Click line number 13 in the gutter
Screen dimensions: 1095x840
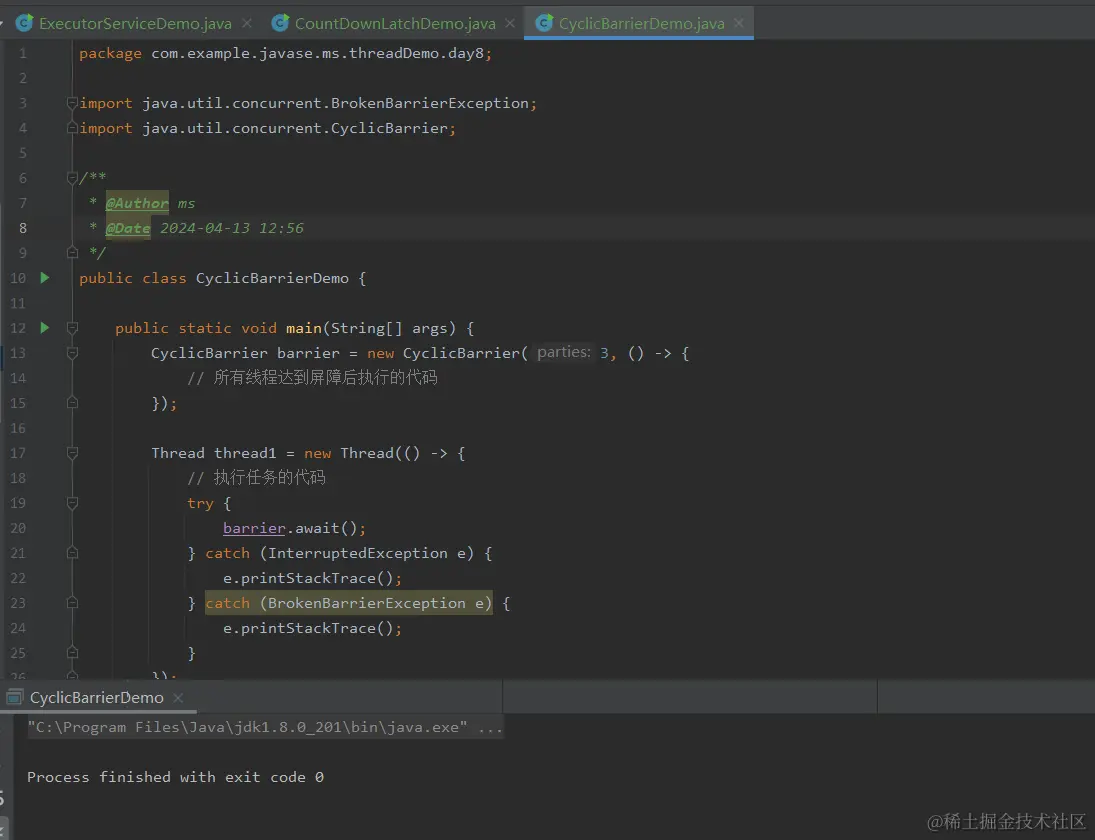pyautogui.click(x=18, y=353)
